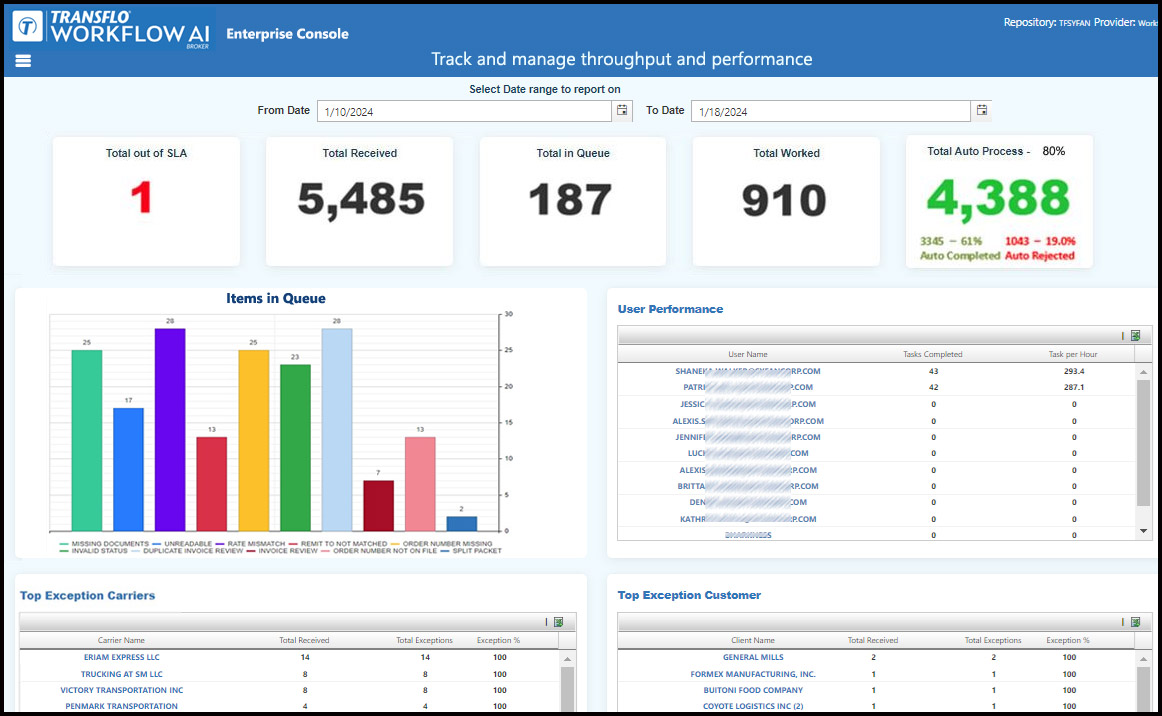The image size is (1162, 716).
Task: Click Task per Hour value 293.4
Action: tap(1074, 371)
